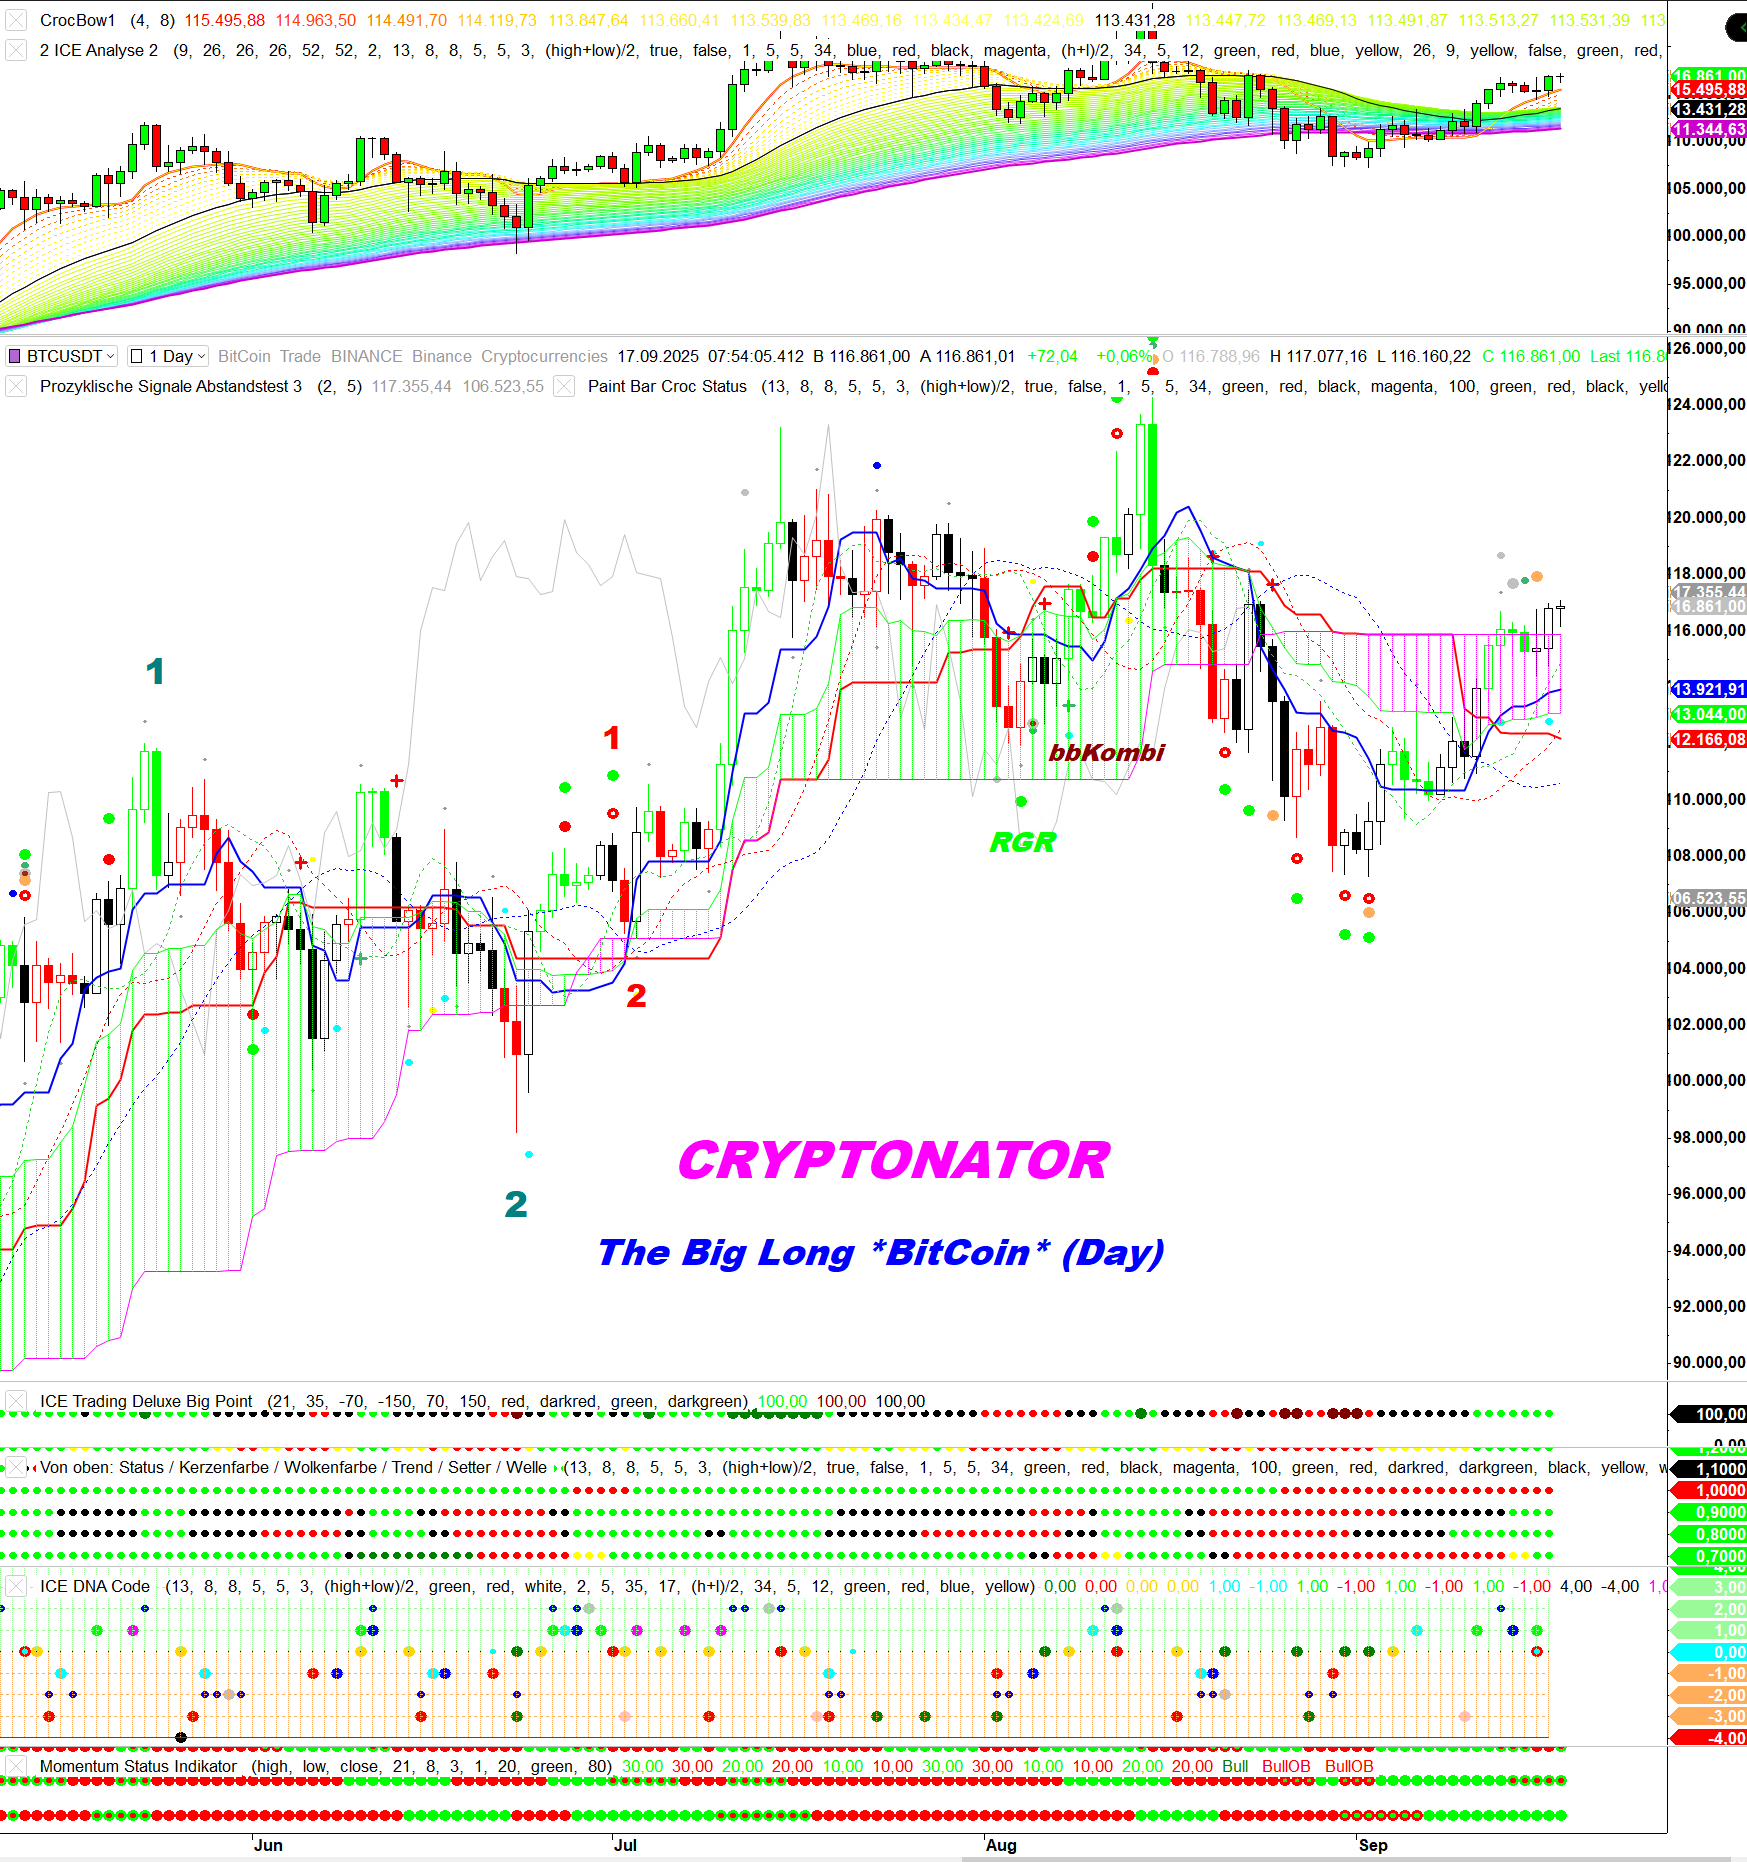
Task: Click the Aug label on the time axis
Action: coord(1001,1845)
